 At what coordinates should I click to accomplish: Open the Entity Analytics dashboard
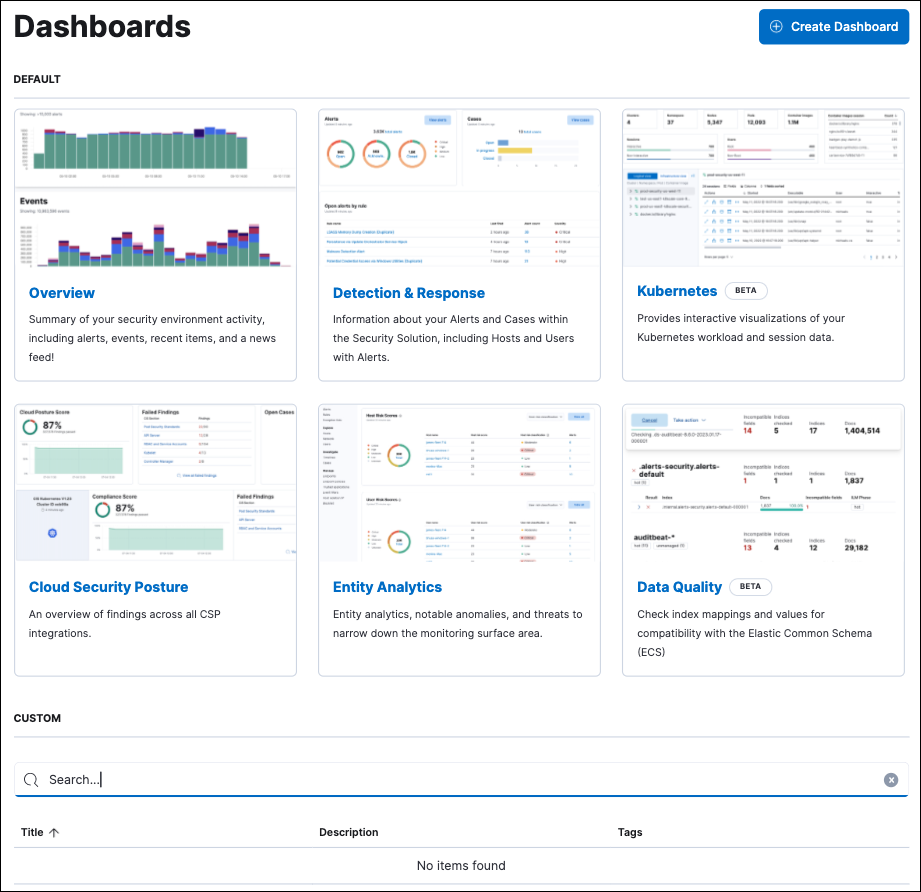point(387,587)
